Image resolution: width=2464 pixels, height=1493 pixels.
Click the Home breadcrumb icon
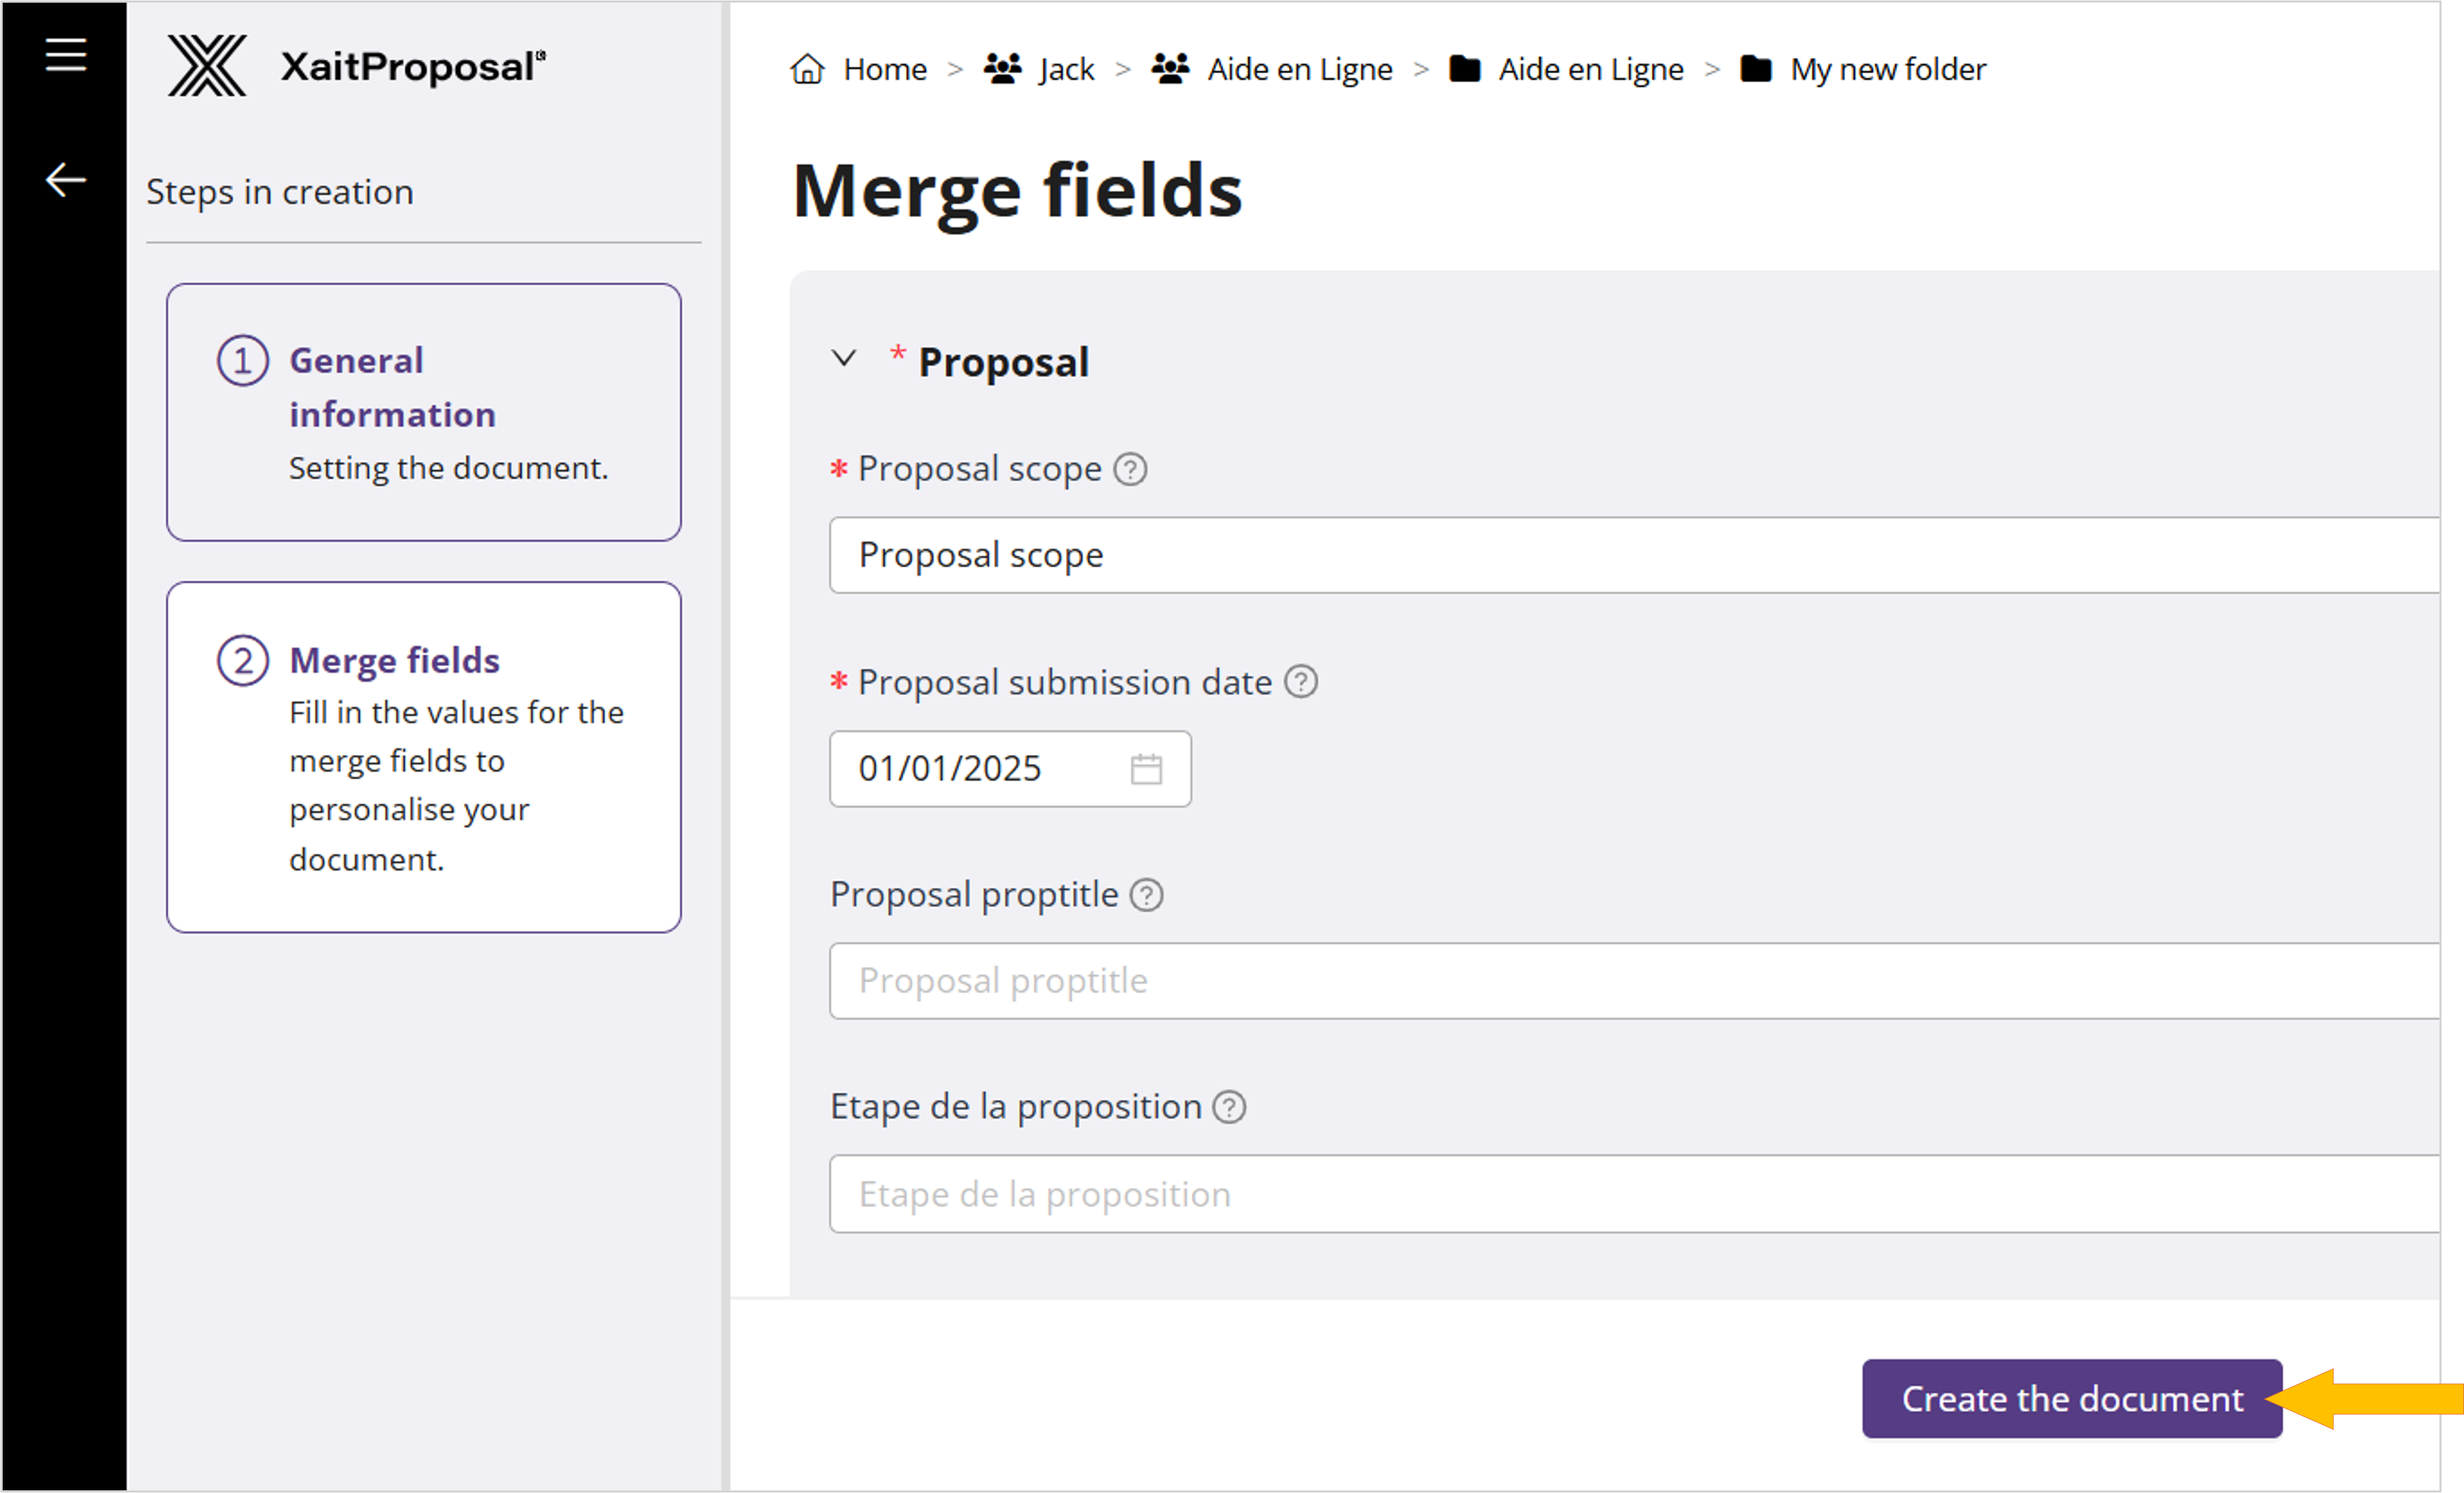coord(807,69)
